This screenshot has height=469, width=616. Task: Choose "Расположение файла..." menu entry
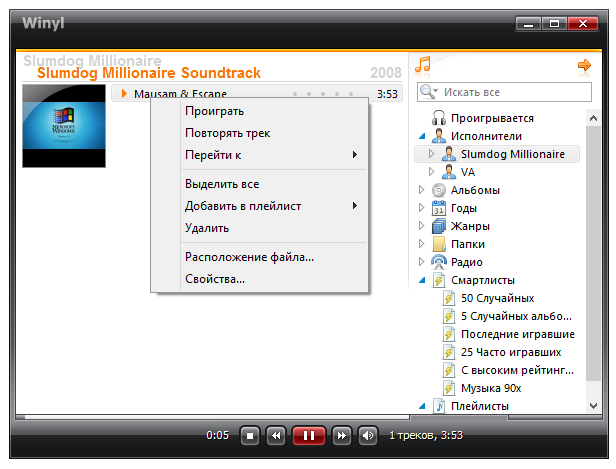(259, 257)
